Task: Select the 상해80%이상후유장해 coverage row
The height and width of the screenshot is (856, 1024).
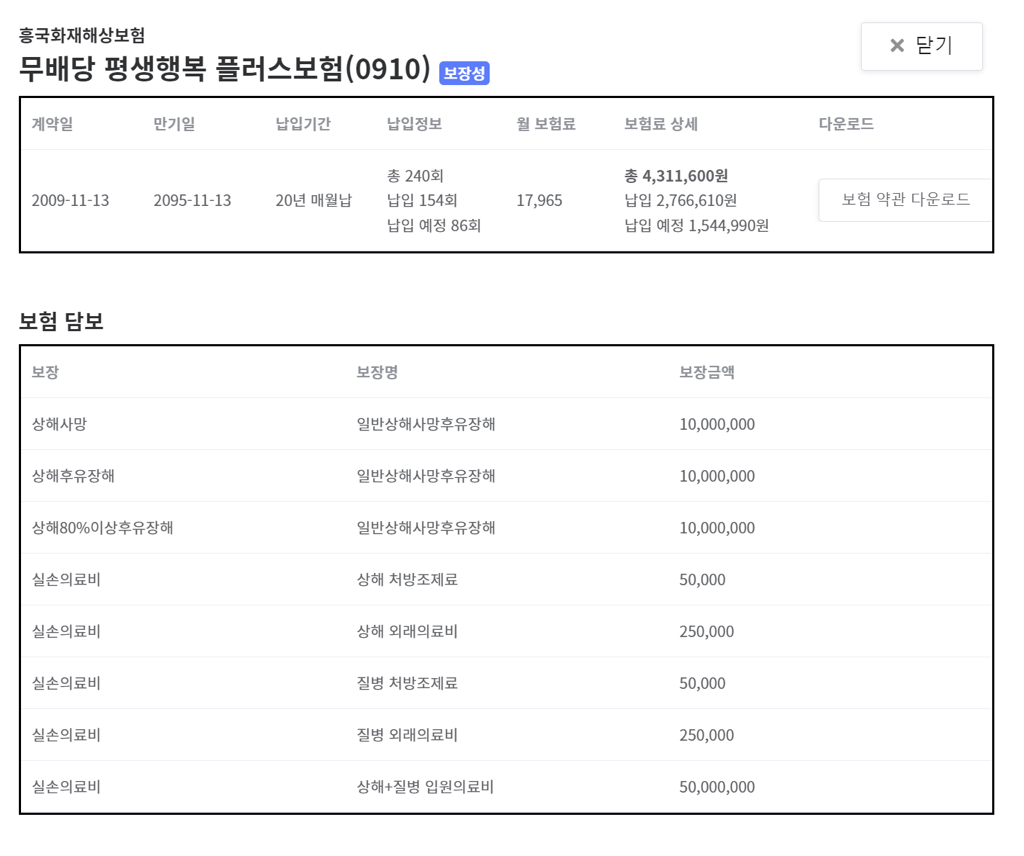Action: 102,527
